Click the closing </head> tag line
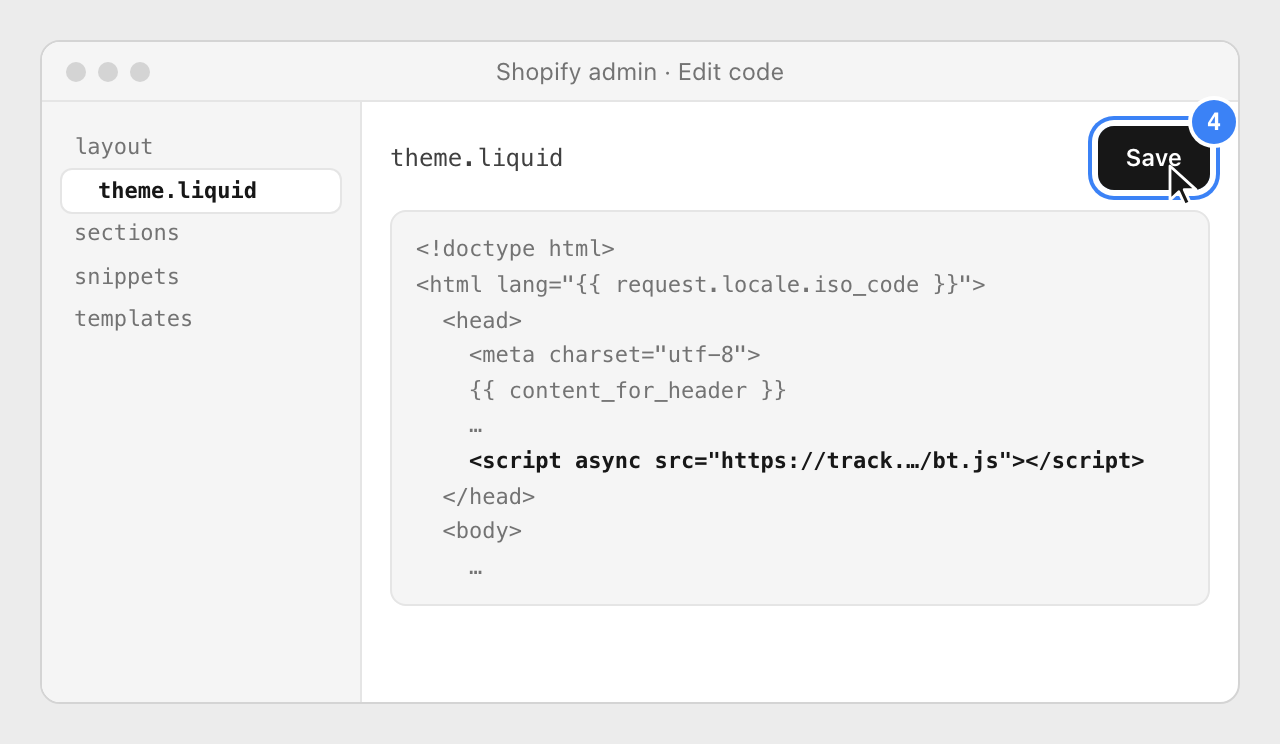Viewport: 1280px width, 746px height. 489,497
